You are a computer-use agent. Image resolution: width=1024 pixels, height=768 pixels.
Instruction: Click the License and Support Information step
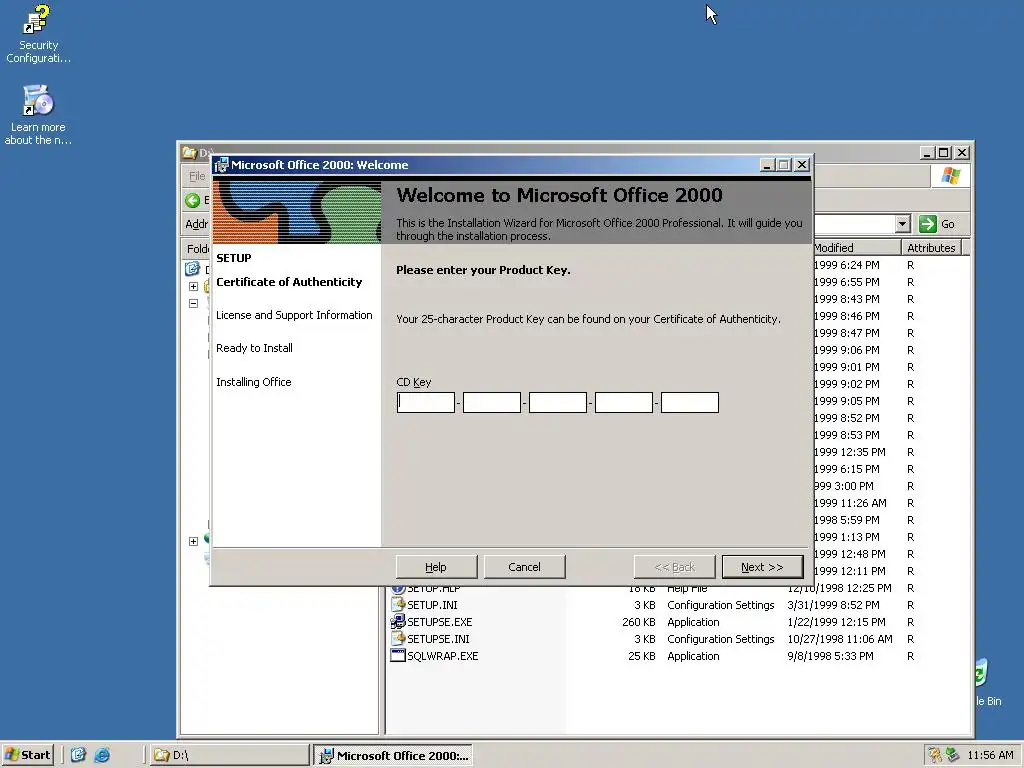(x=295, y=315)
